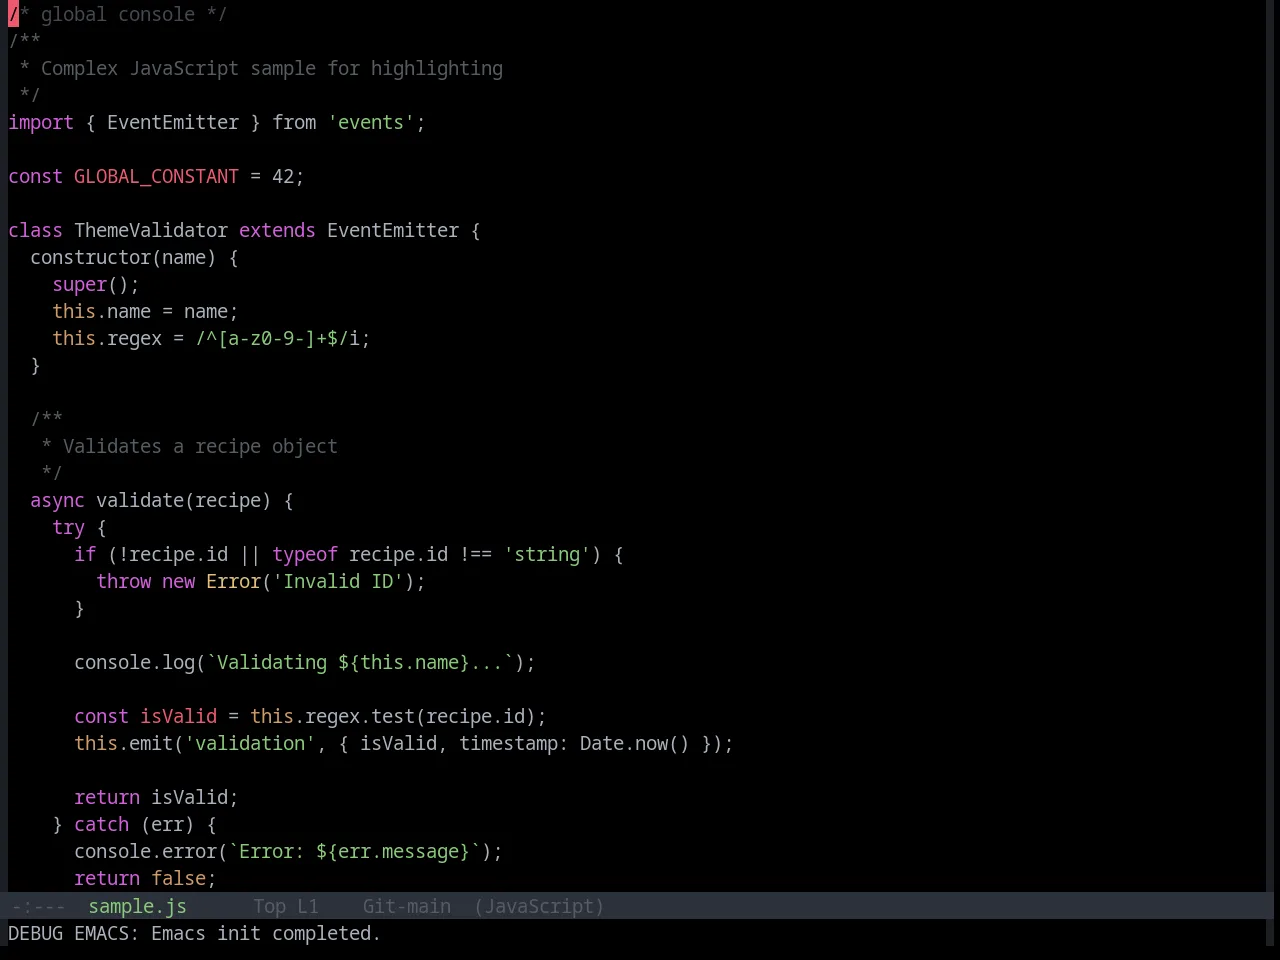
Task: Click the number 42 in the const line
Action: coord(283,176)
